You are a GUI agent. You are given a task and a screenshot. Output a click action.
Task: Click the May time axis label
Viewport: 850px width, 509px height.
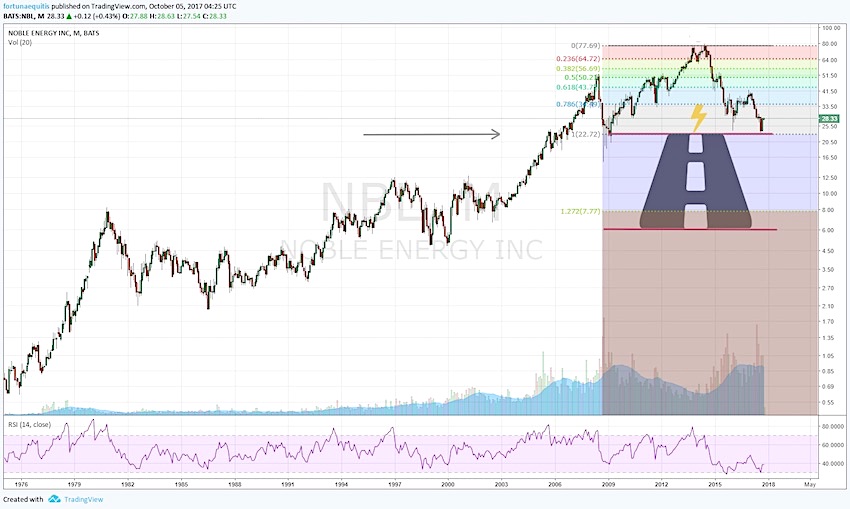click(810, 484)
